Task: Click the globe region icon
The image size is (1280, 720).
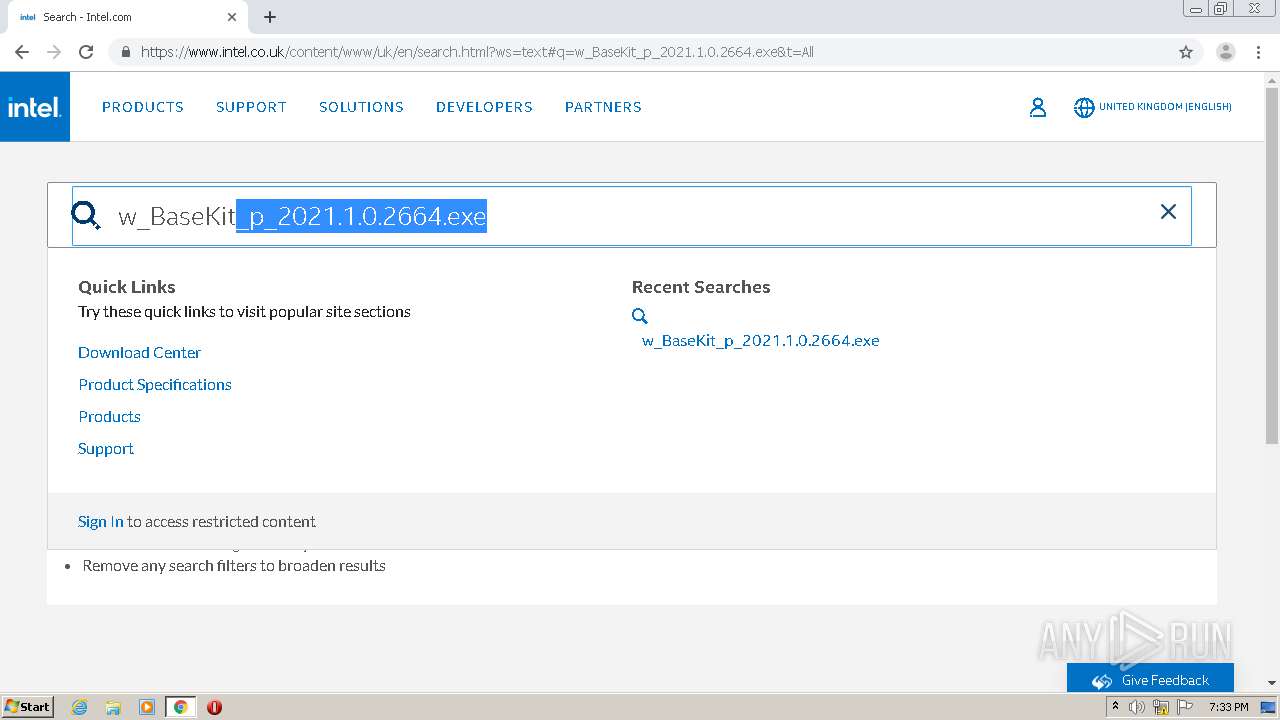Action: 1084,107
